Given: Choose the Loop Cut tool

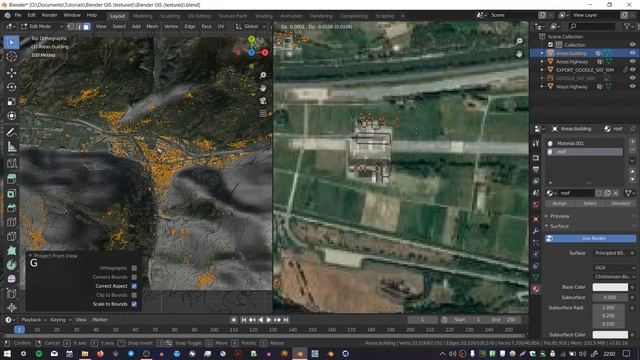Looking at the screenshot, I should (x=11, y=222).
